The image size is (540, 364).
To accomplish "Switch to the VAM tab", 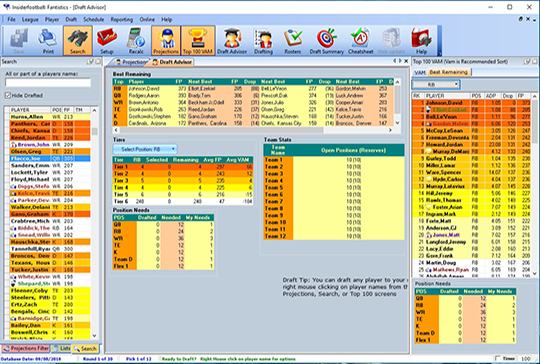I will click(x=420, y=72).
